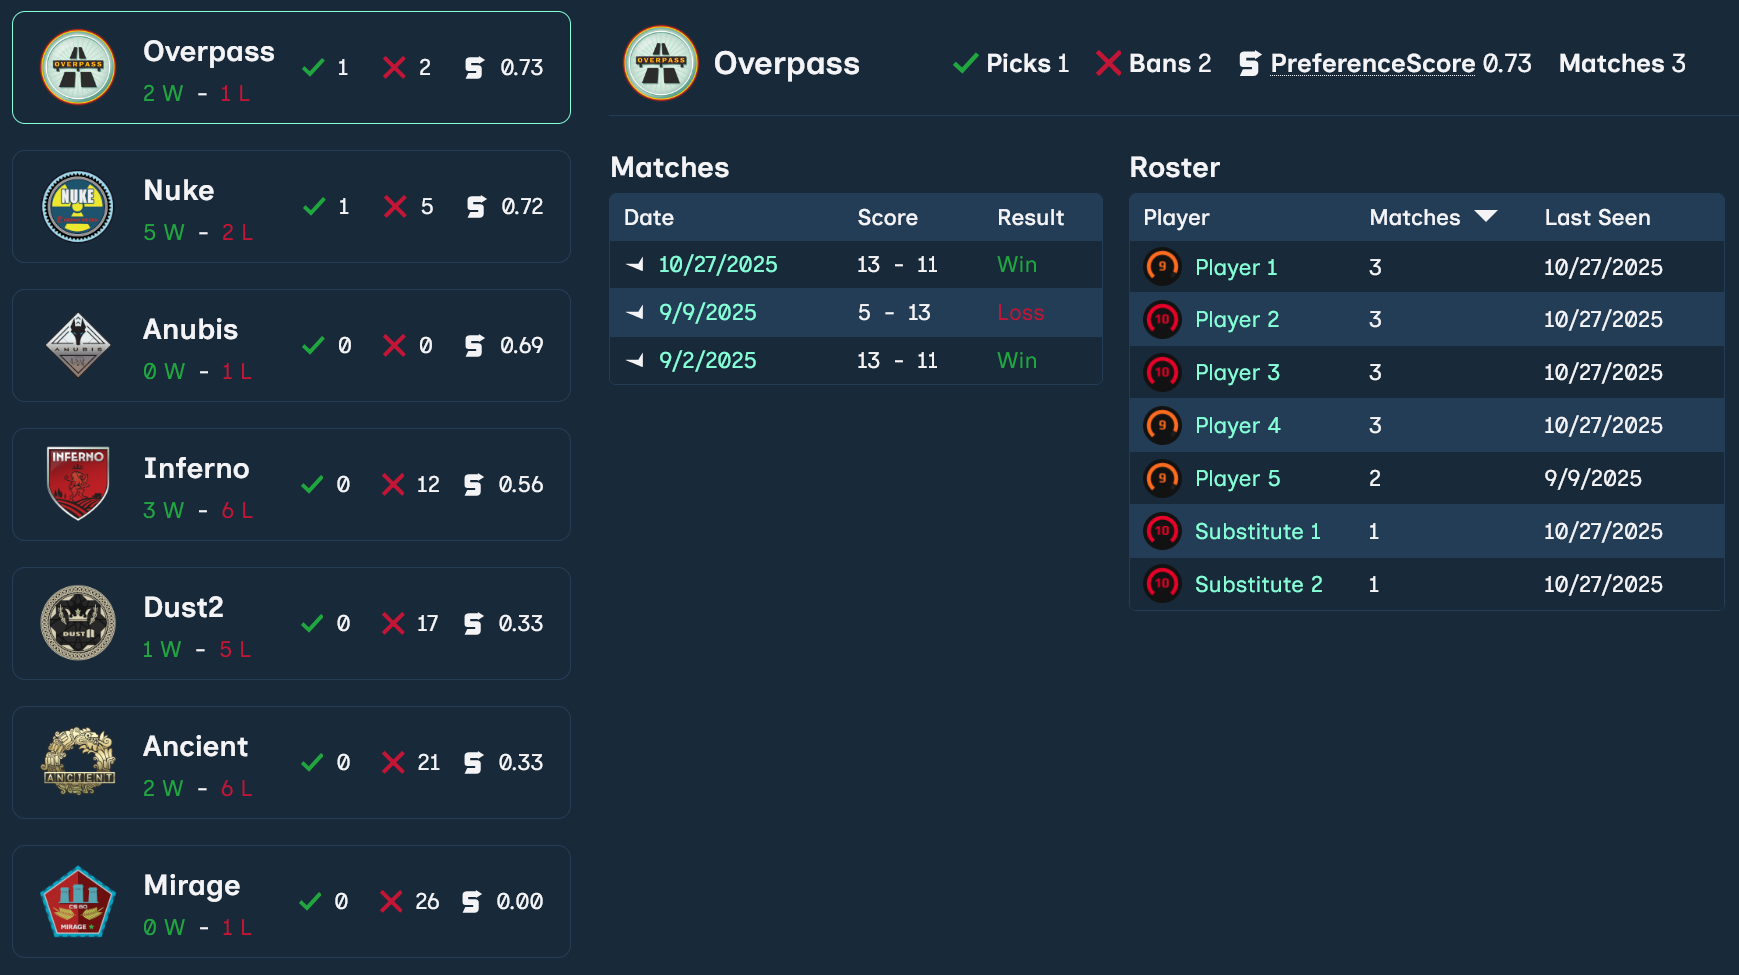Click the Score column header in Matches

(888, 217)
